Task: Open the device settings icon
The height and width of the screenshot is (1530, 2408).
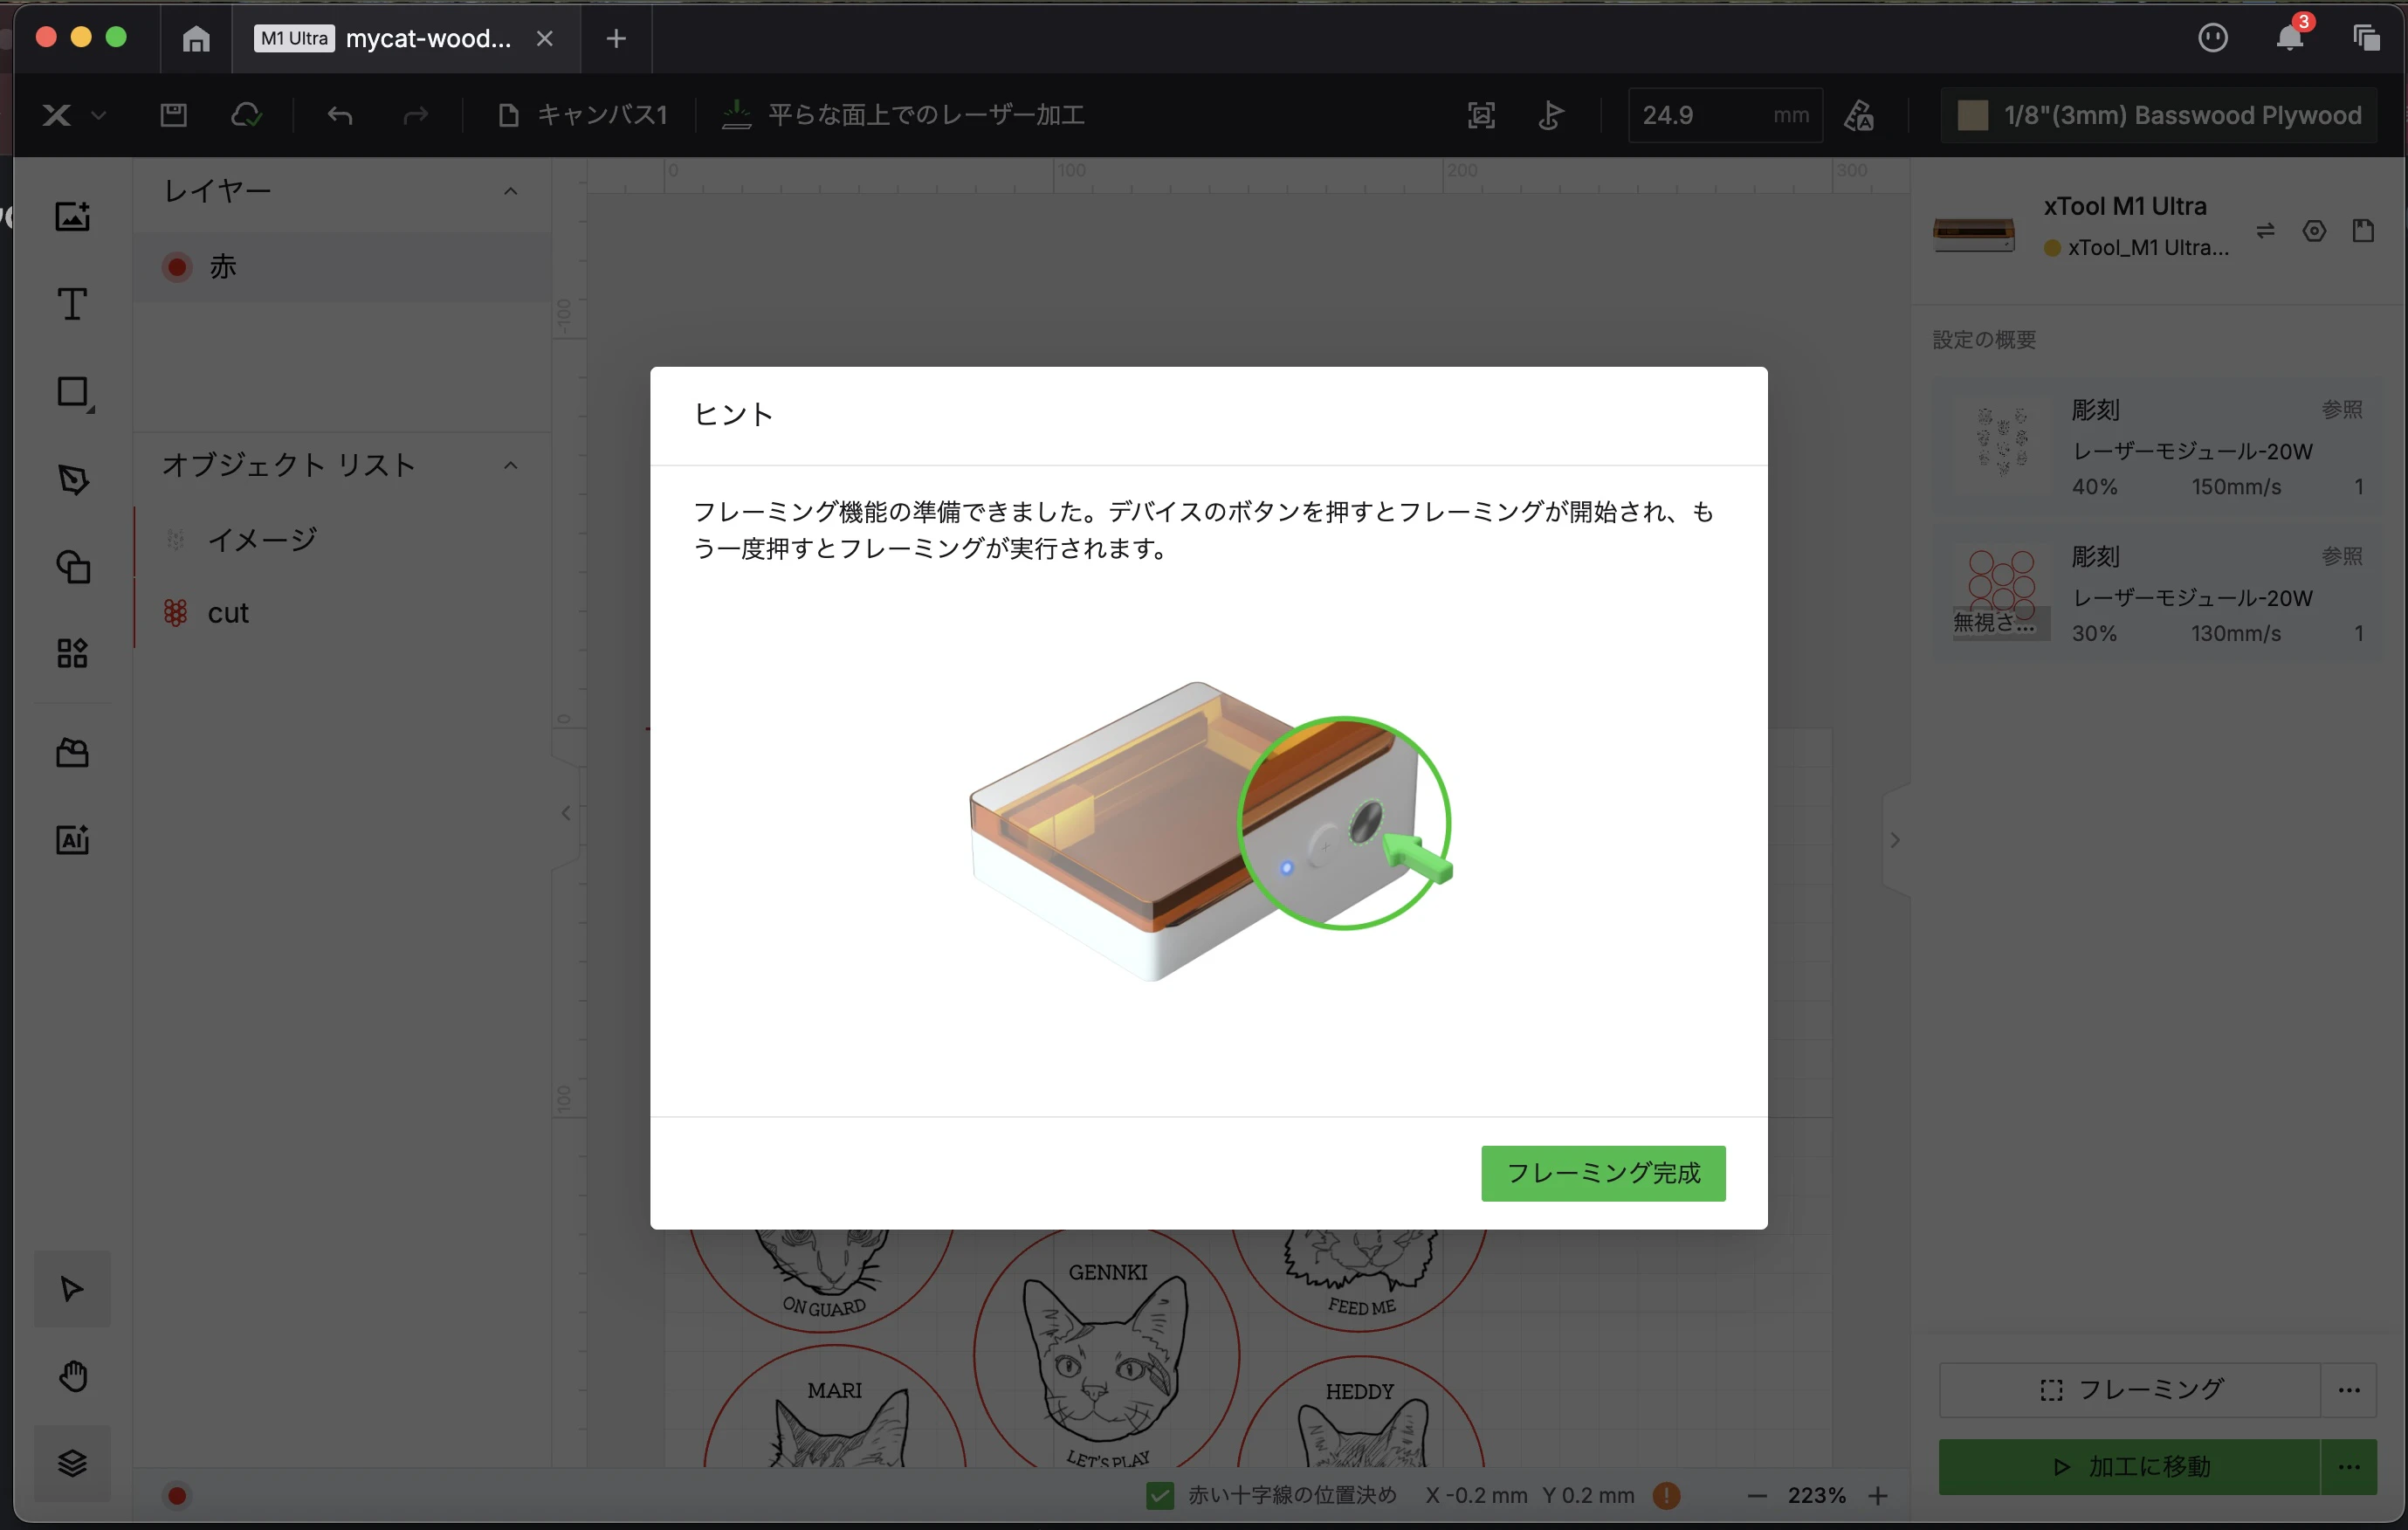Action: tap(2314, 231)
